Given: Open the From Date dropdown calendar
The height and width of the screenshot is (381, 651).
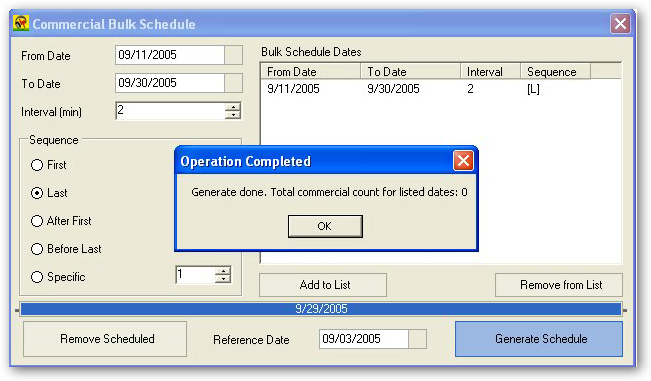Looking at the screenshot, I should pyautogui.click(x=233, y=55).
